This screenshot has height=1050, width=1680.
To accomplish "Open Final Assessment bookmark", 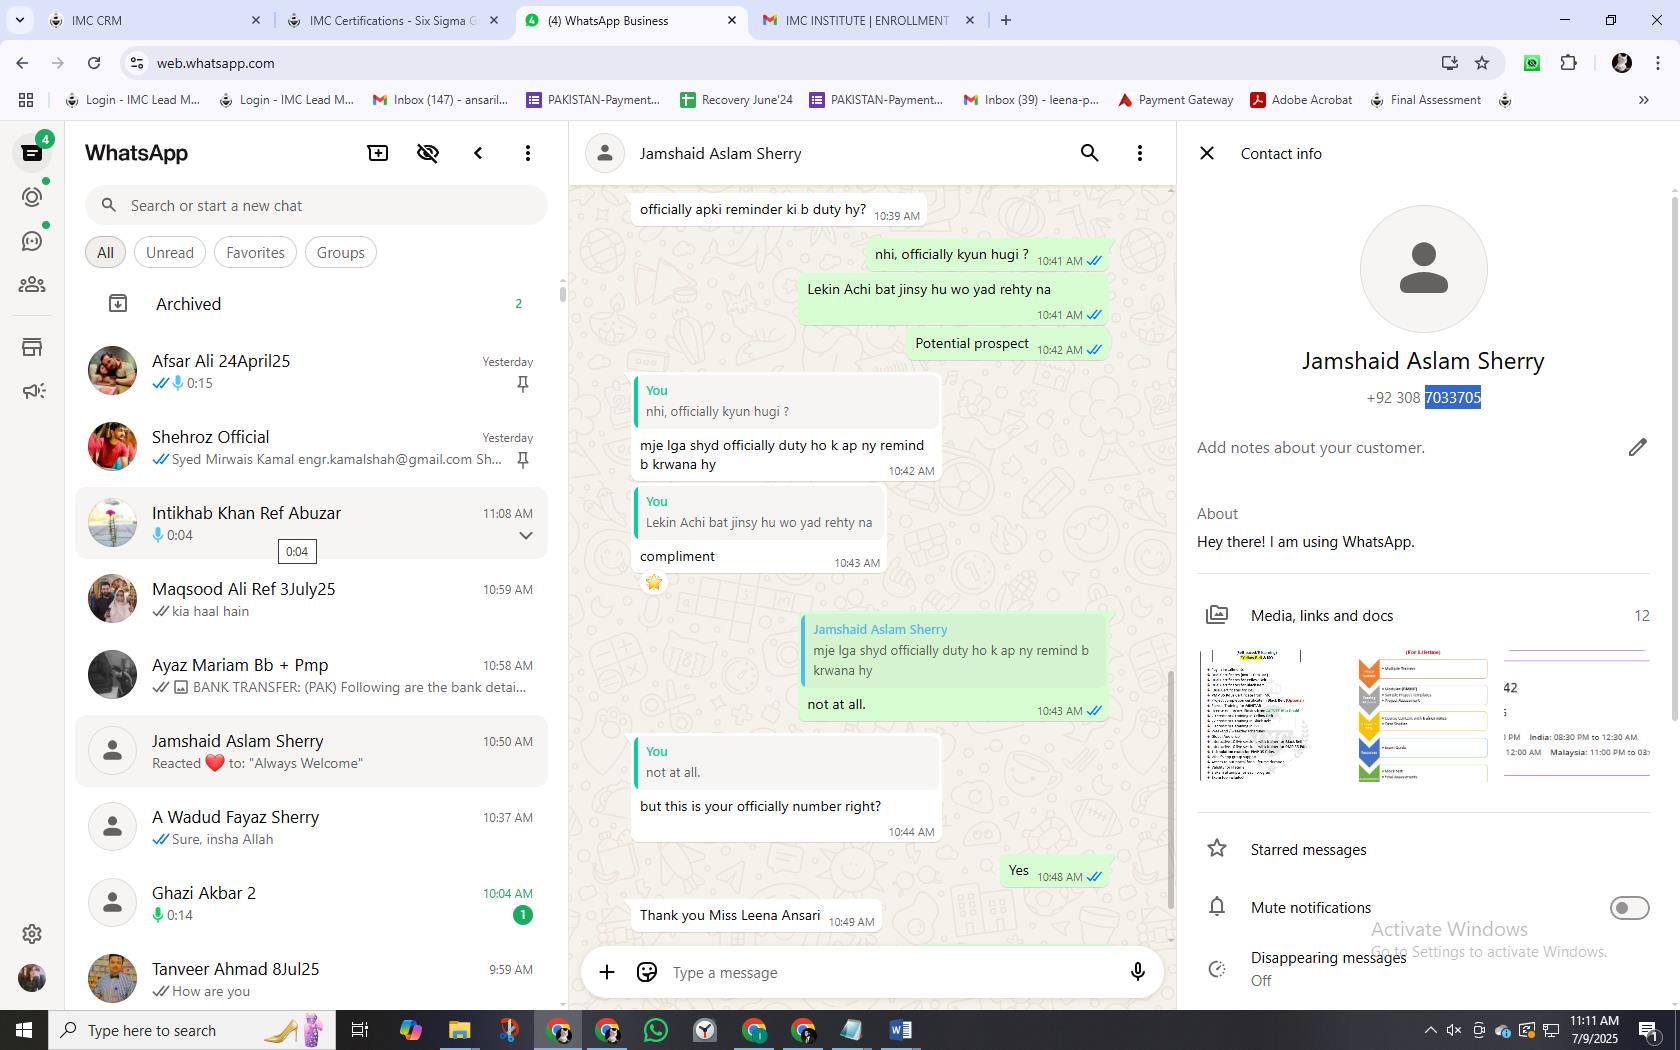I will point(1426,100).
